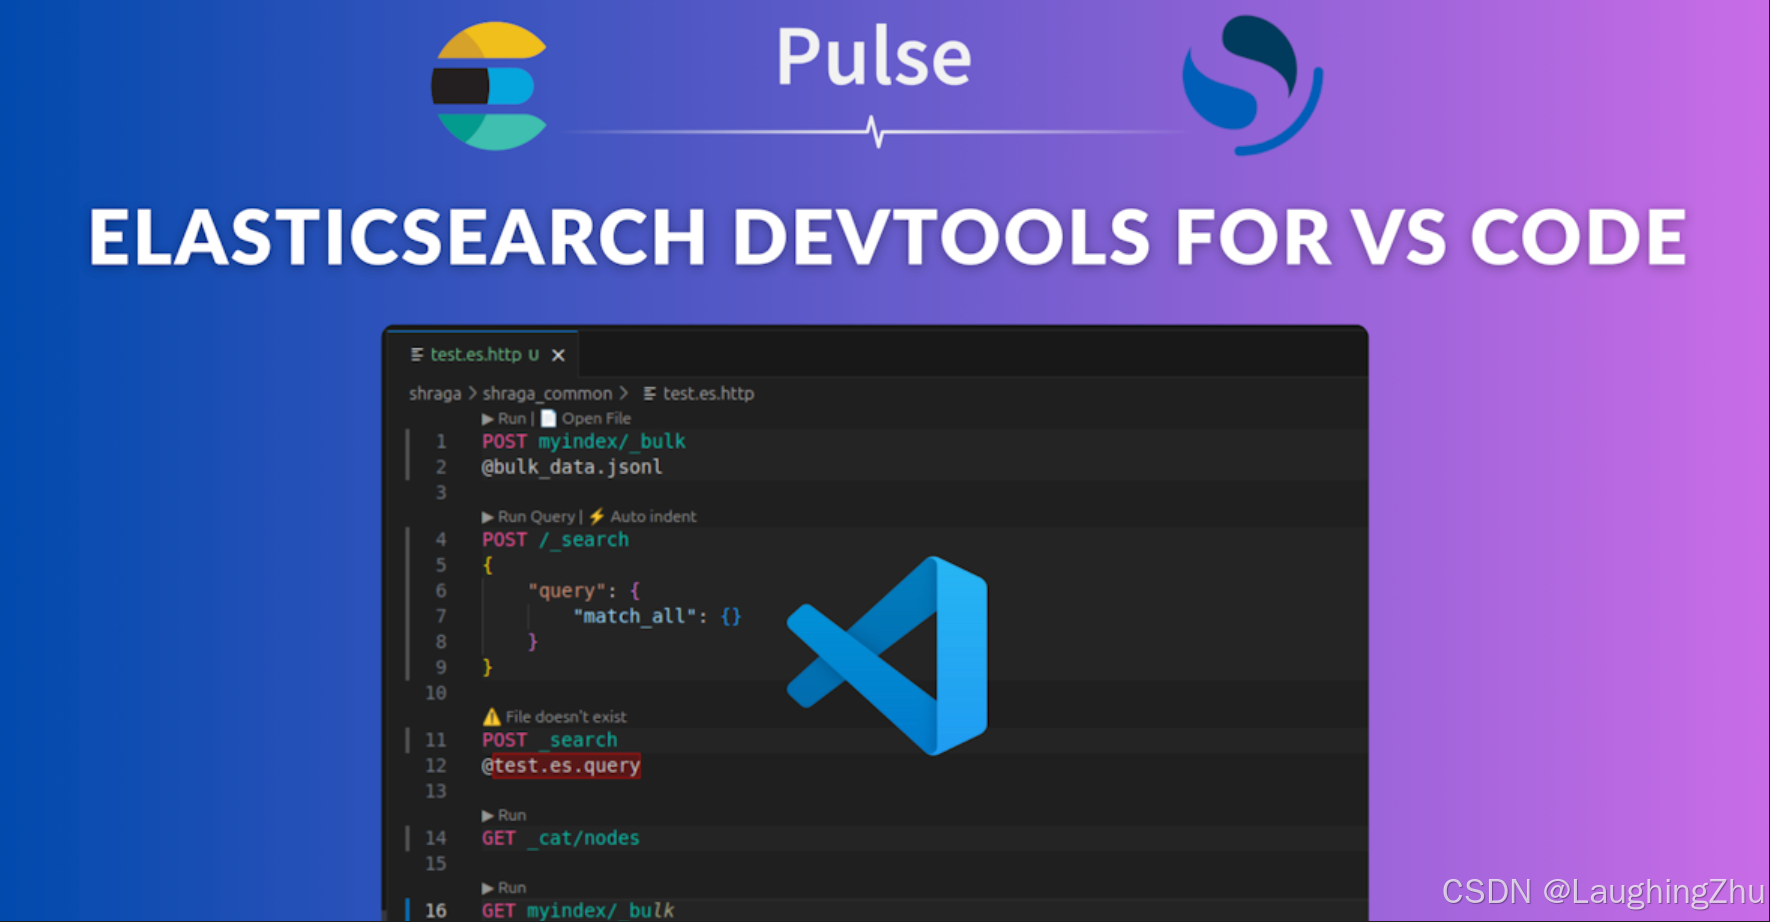Click the POST _search line on line 11
The width and height of the screenshot is (1770, 922).
550,740
